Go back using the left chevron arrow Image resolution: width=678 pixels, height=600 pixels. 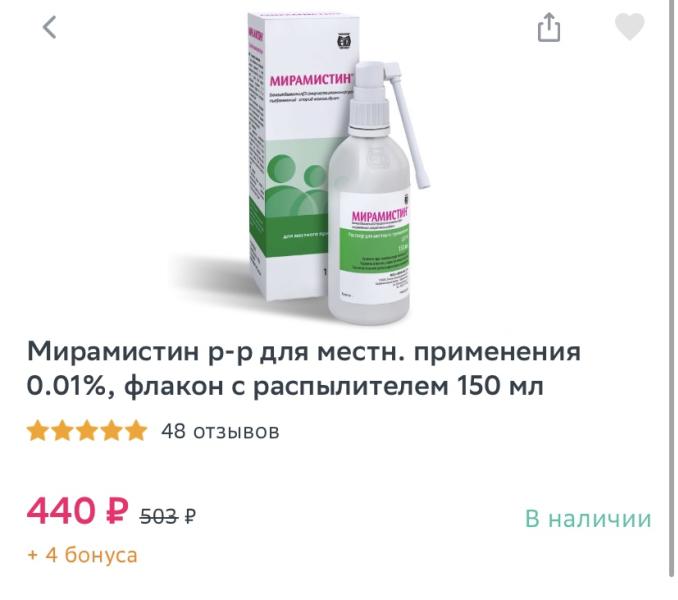49,27
